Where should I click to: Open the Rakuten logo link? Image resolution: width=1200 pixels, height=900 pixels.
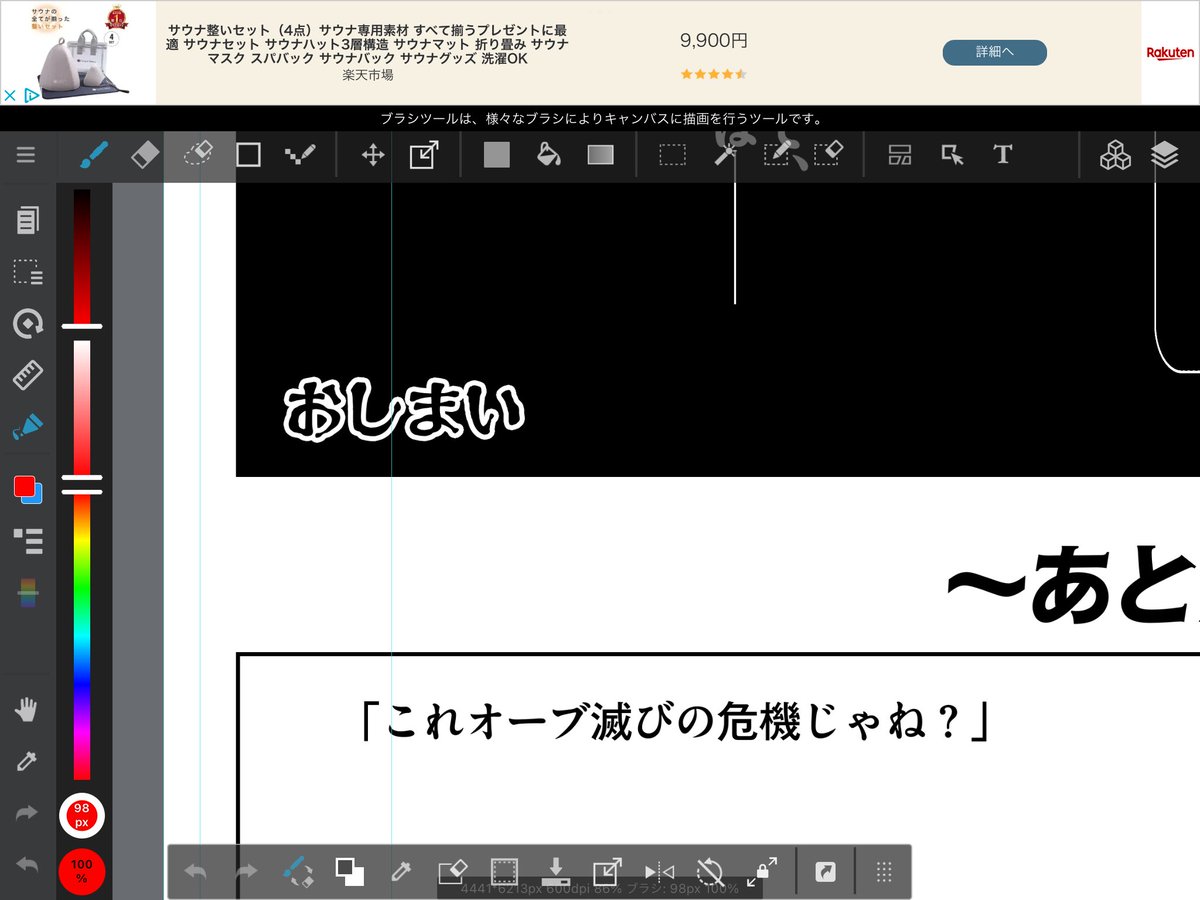click(1170, 52)
